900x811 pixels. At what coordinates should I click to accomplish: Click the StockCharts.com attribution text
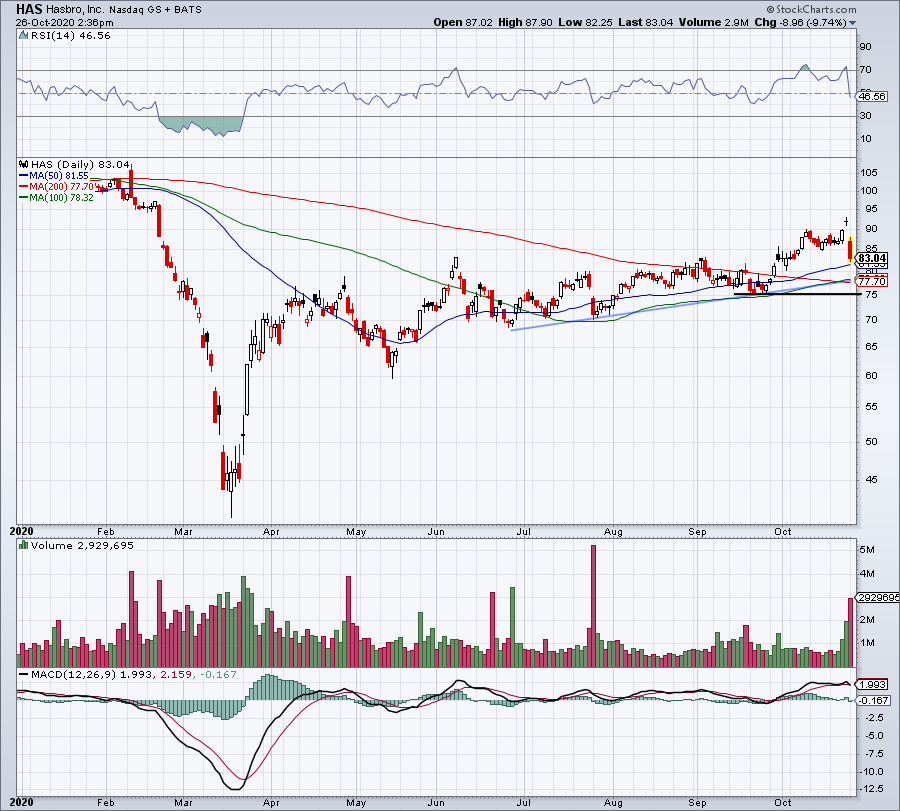[812, 10]
